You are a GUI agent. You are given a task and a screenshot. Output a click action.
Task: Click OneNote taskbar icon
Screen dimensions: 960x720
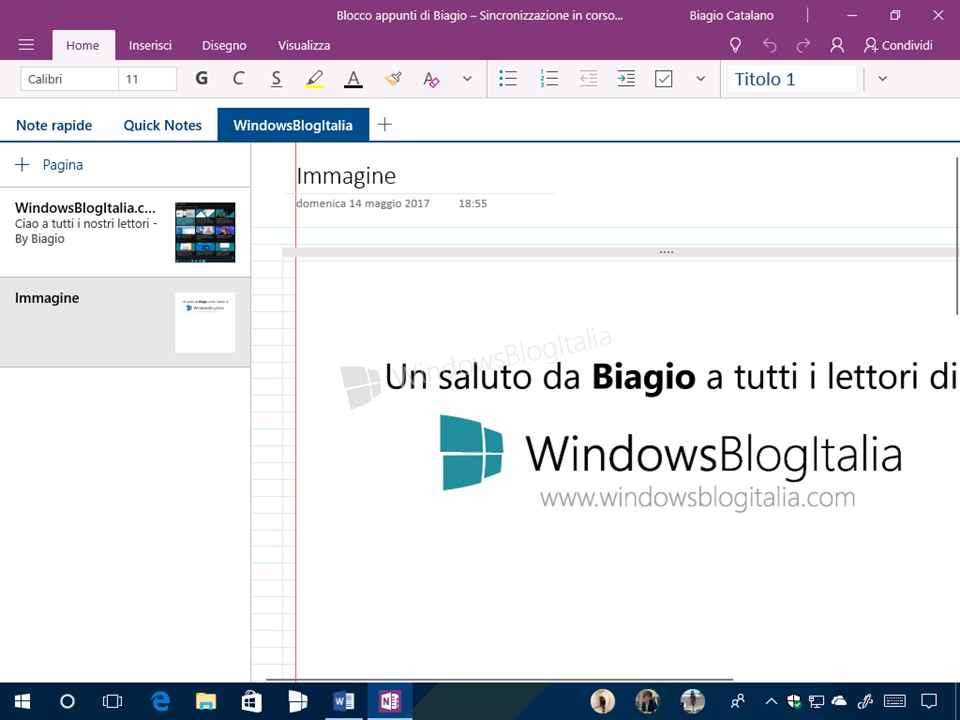390,701
